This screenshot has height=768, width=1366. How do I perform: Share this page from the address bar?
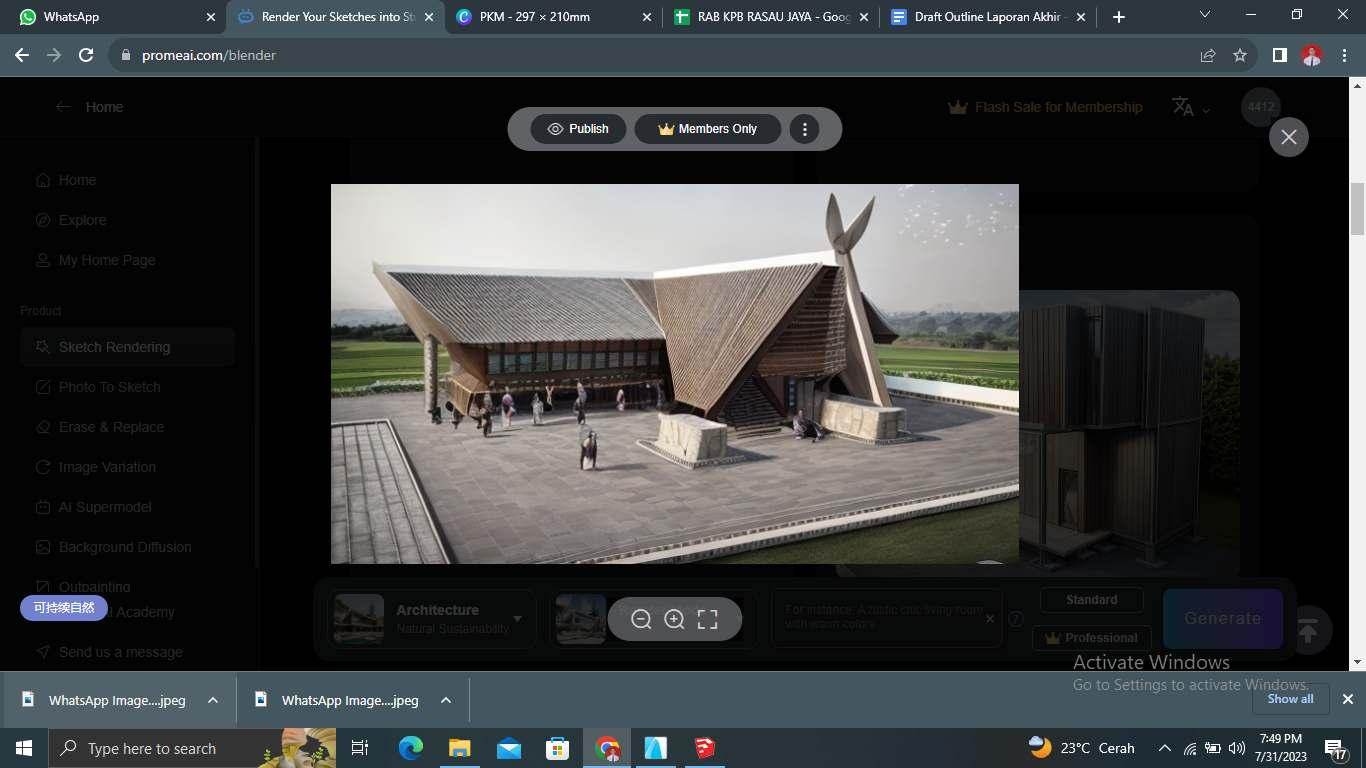point(1208,56)
